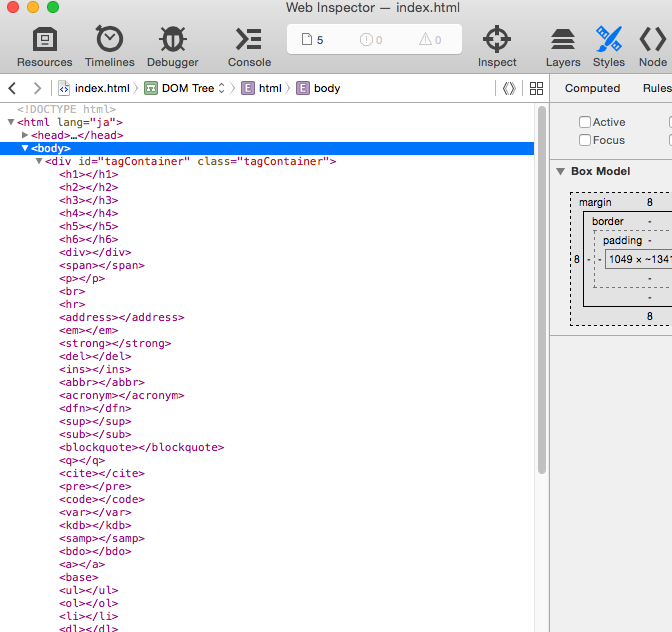Show the Styles sidebar

pos(609,47)
